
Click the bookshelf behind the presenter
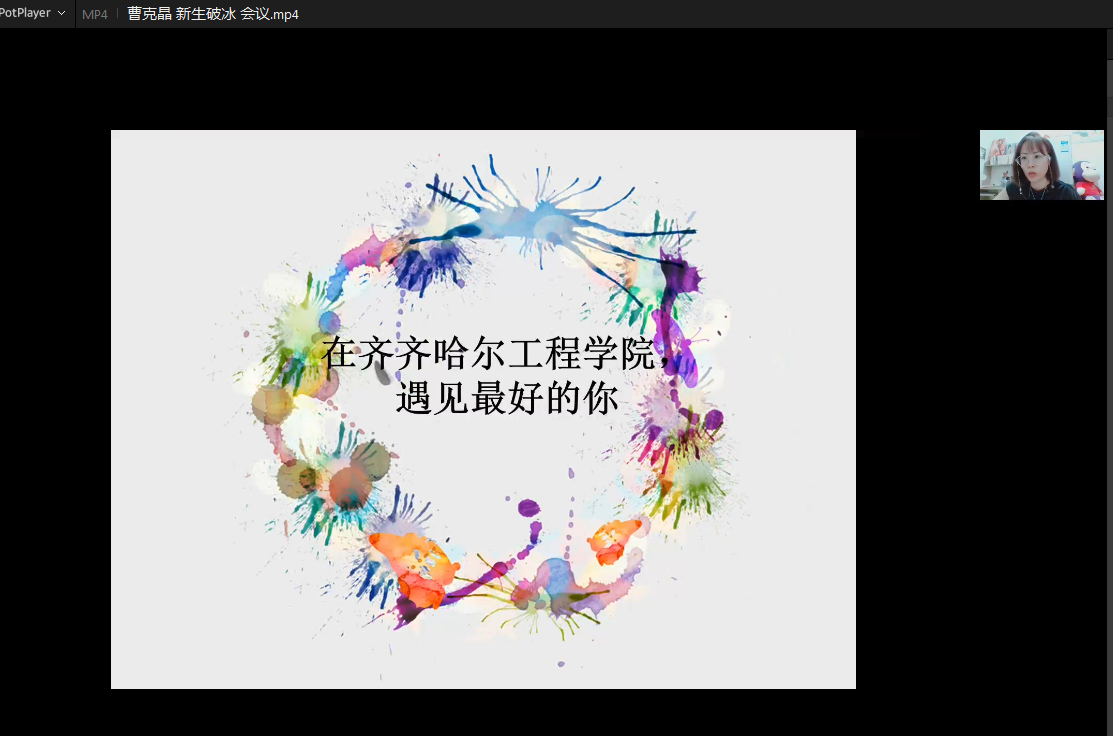coord(997,155)
